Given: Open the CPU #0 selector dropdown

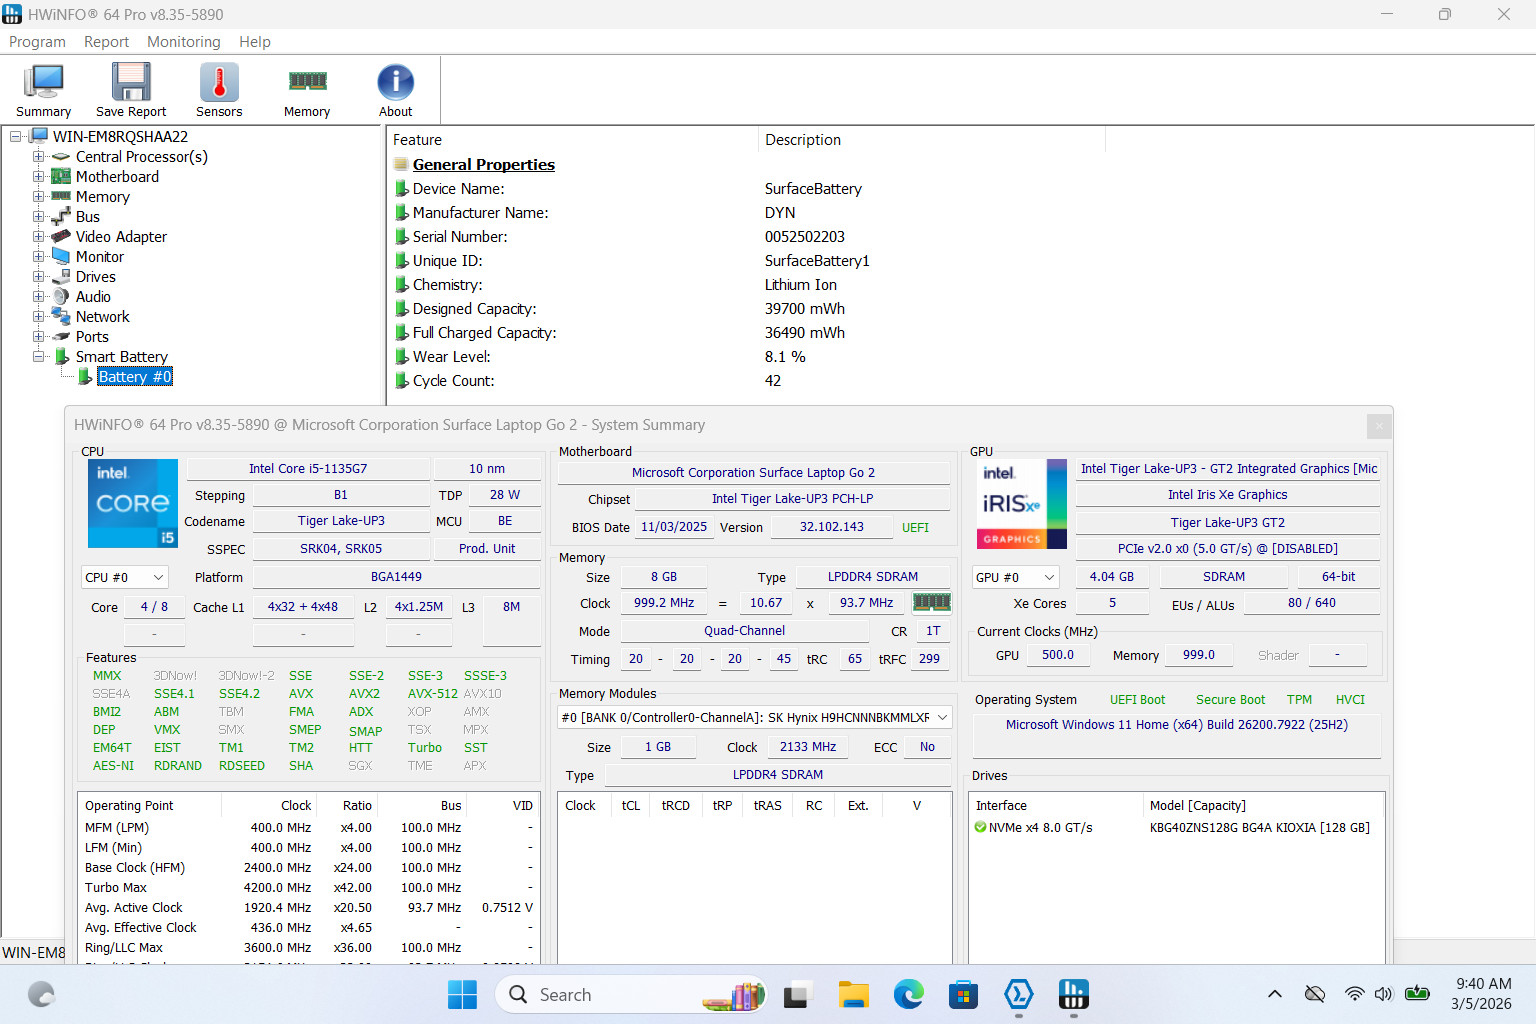Looking at the screenshot, I should coord(125,578).
